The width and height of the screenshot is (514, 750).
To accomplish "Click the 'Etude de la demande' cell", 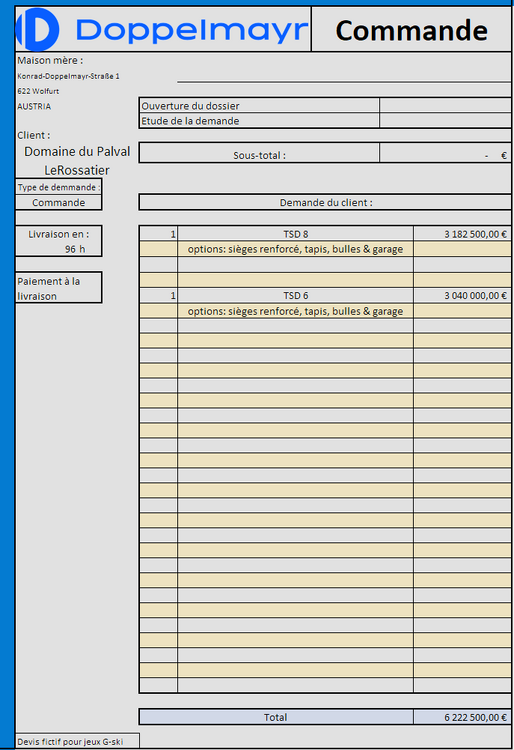I will click(x=259, y=121).
